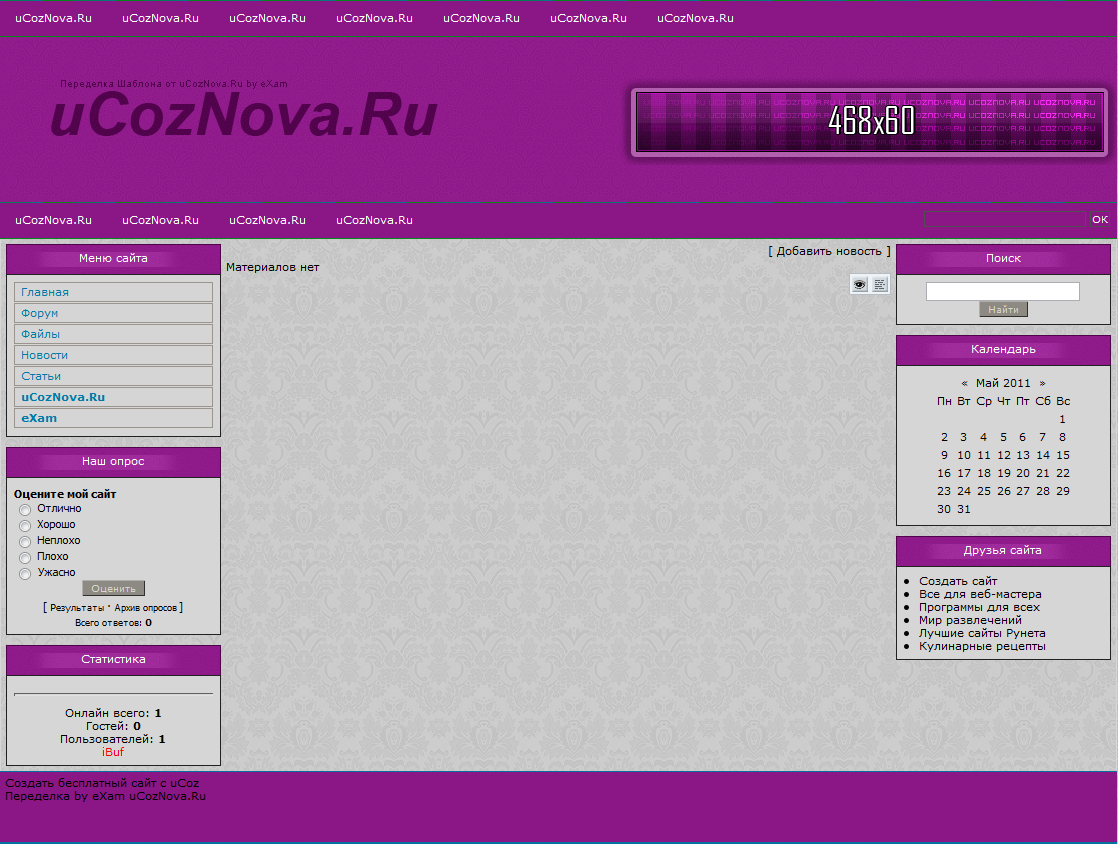Click the Поиск panel header
Viewport: 1118px width, 844px height.
1003,259
